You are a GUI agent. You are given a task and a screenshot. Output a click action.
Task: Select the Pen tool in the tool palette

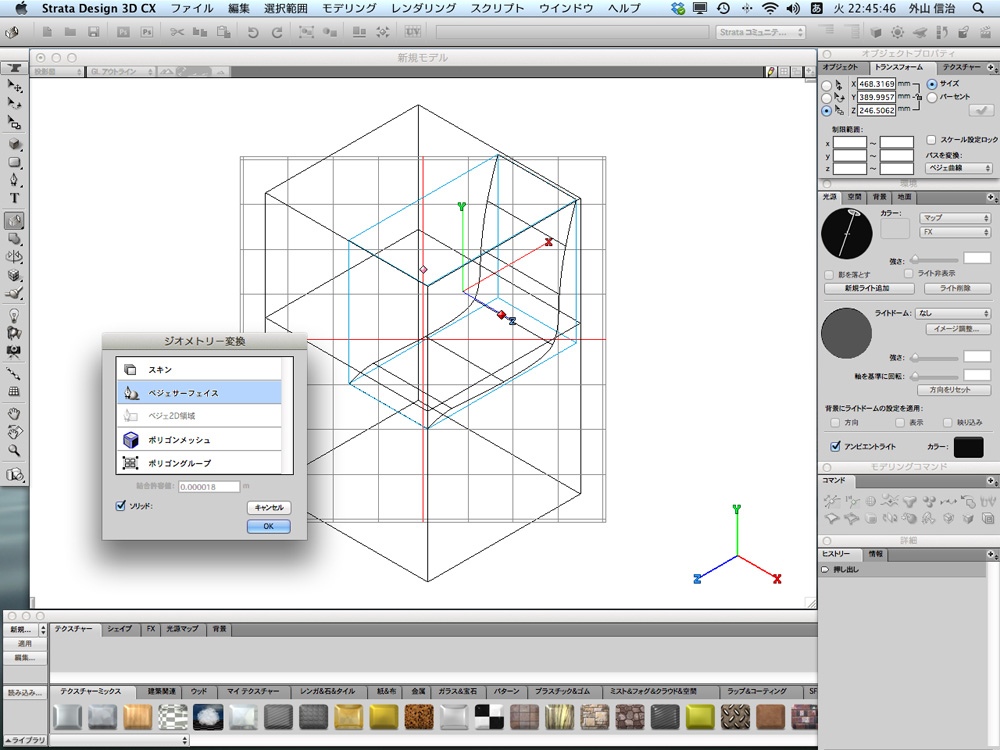coord(14,180)
